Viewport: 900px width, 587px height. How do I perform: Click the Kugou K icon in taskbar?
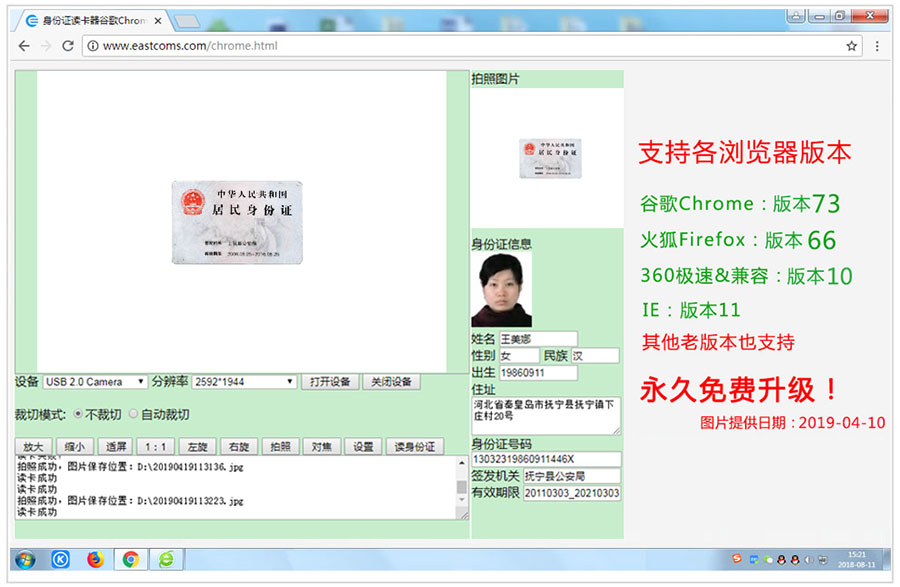click(x=60, y=559)
